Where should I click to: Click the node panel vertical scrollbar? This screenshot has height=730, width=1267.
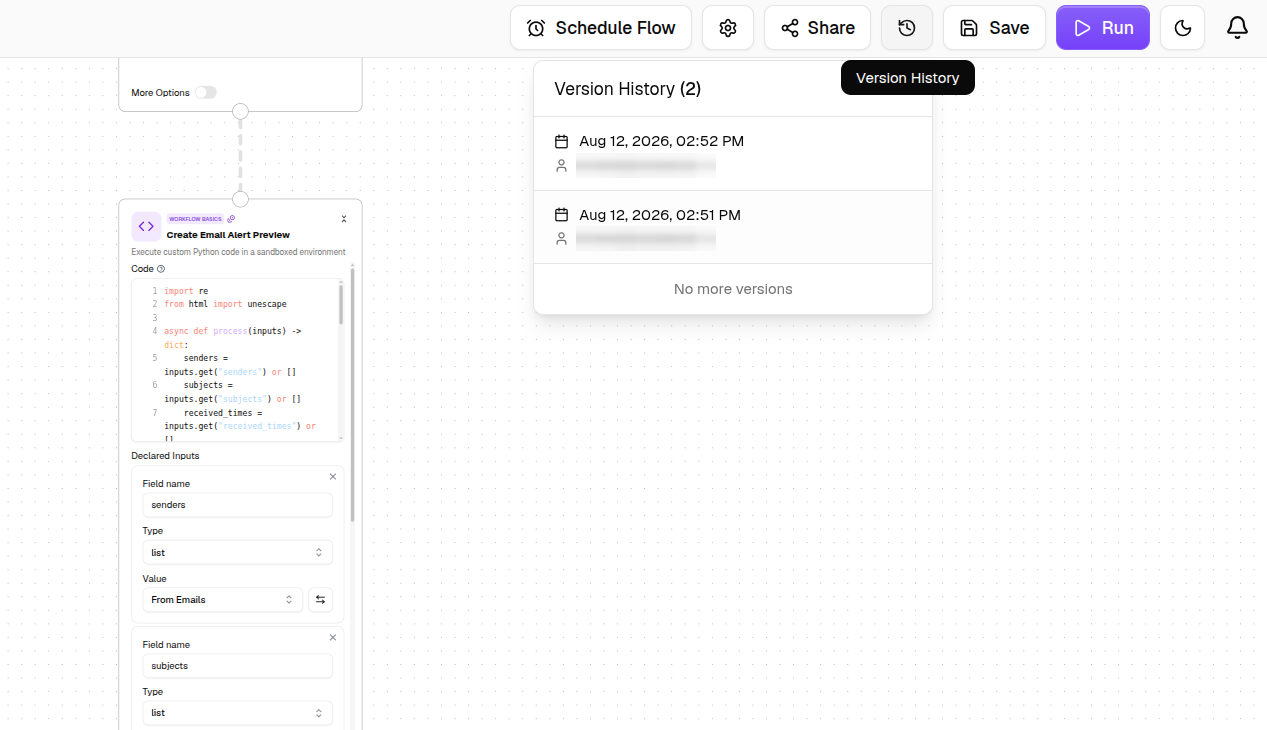tap(352, 395)
